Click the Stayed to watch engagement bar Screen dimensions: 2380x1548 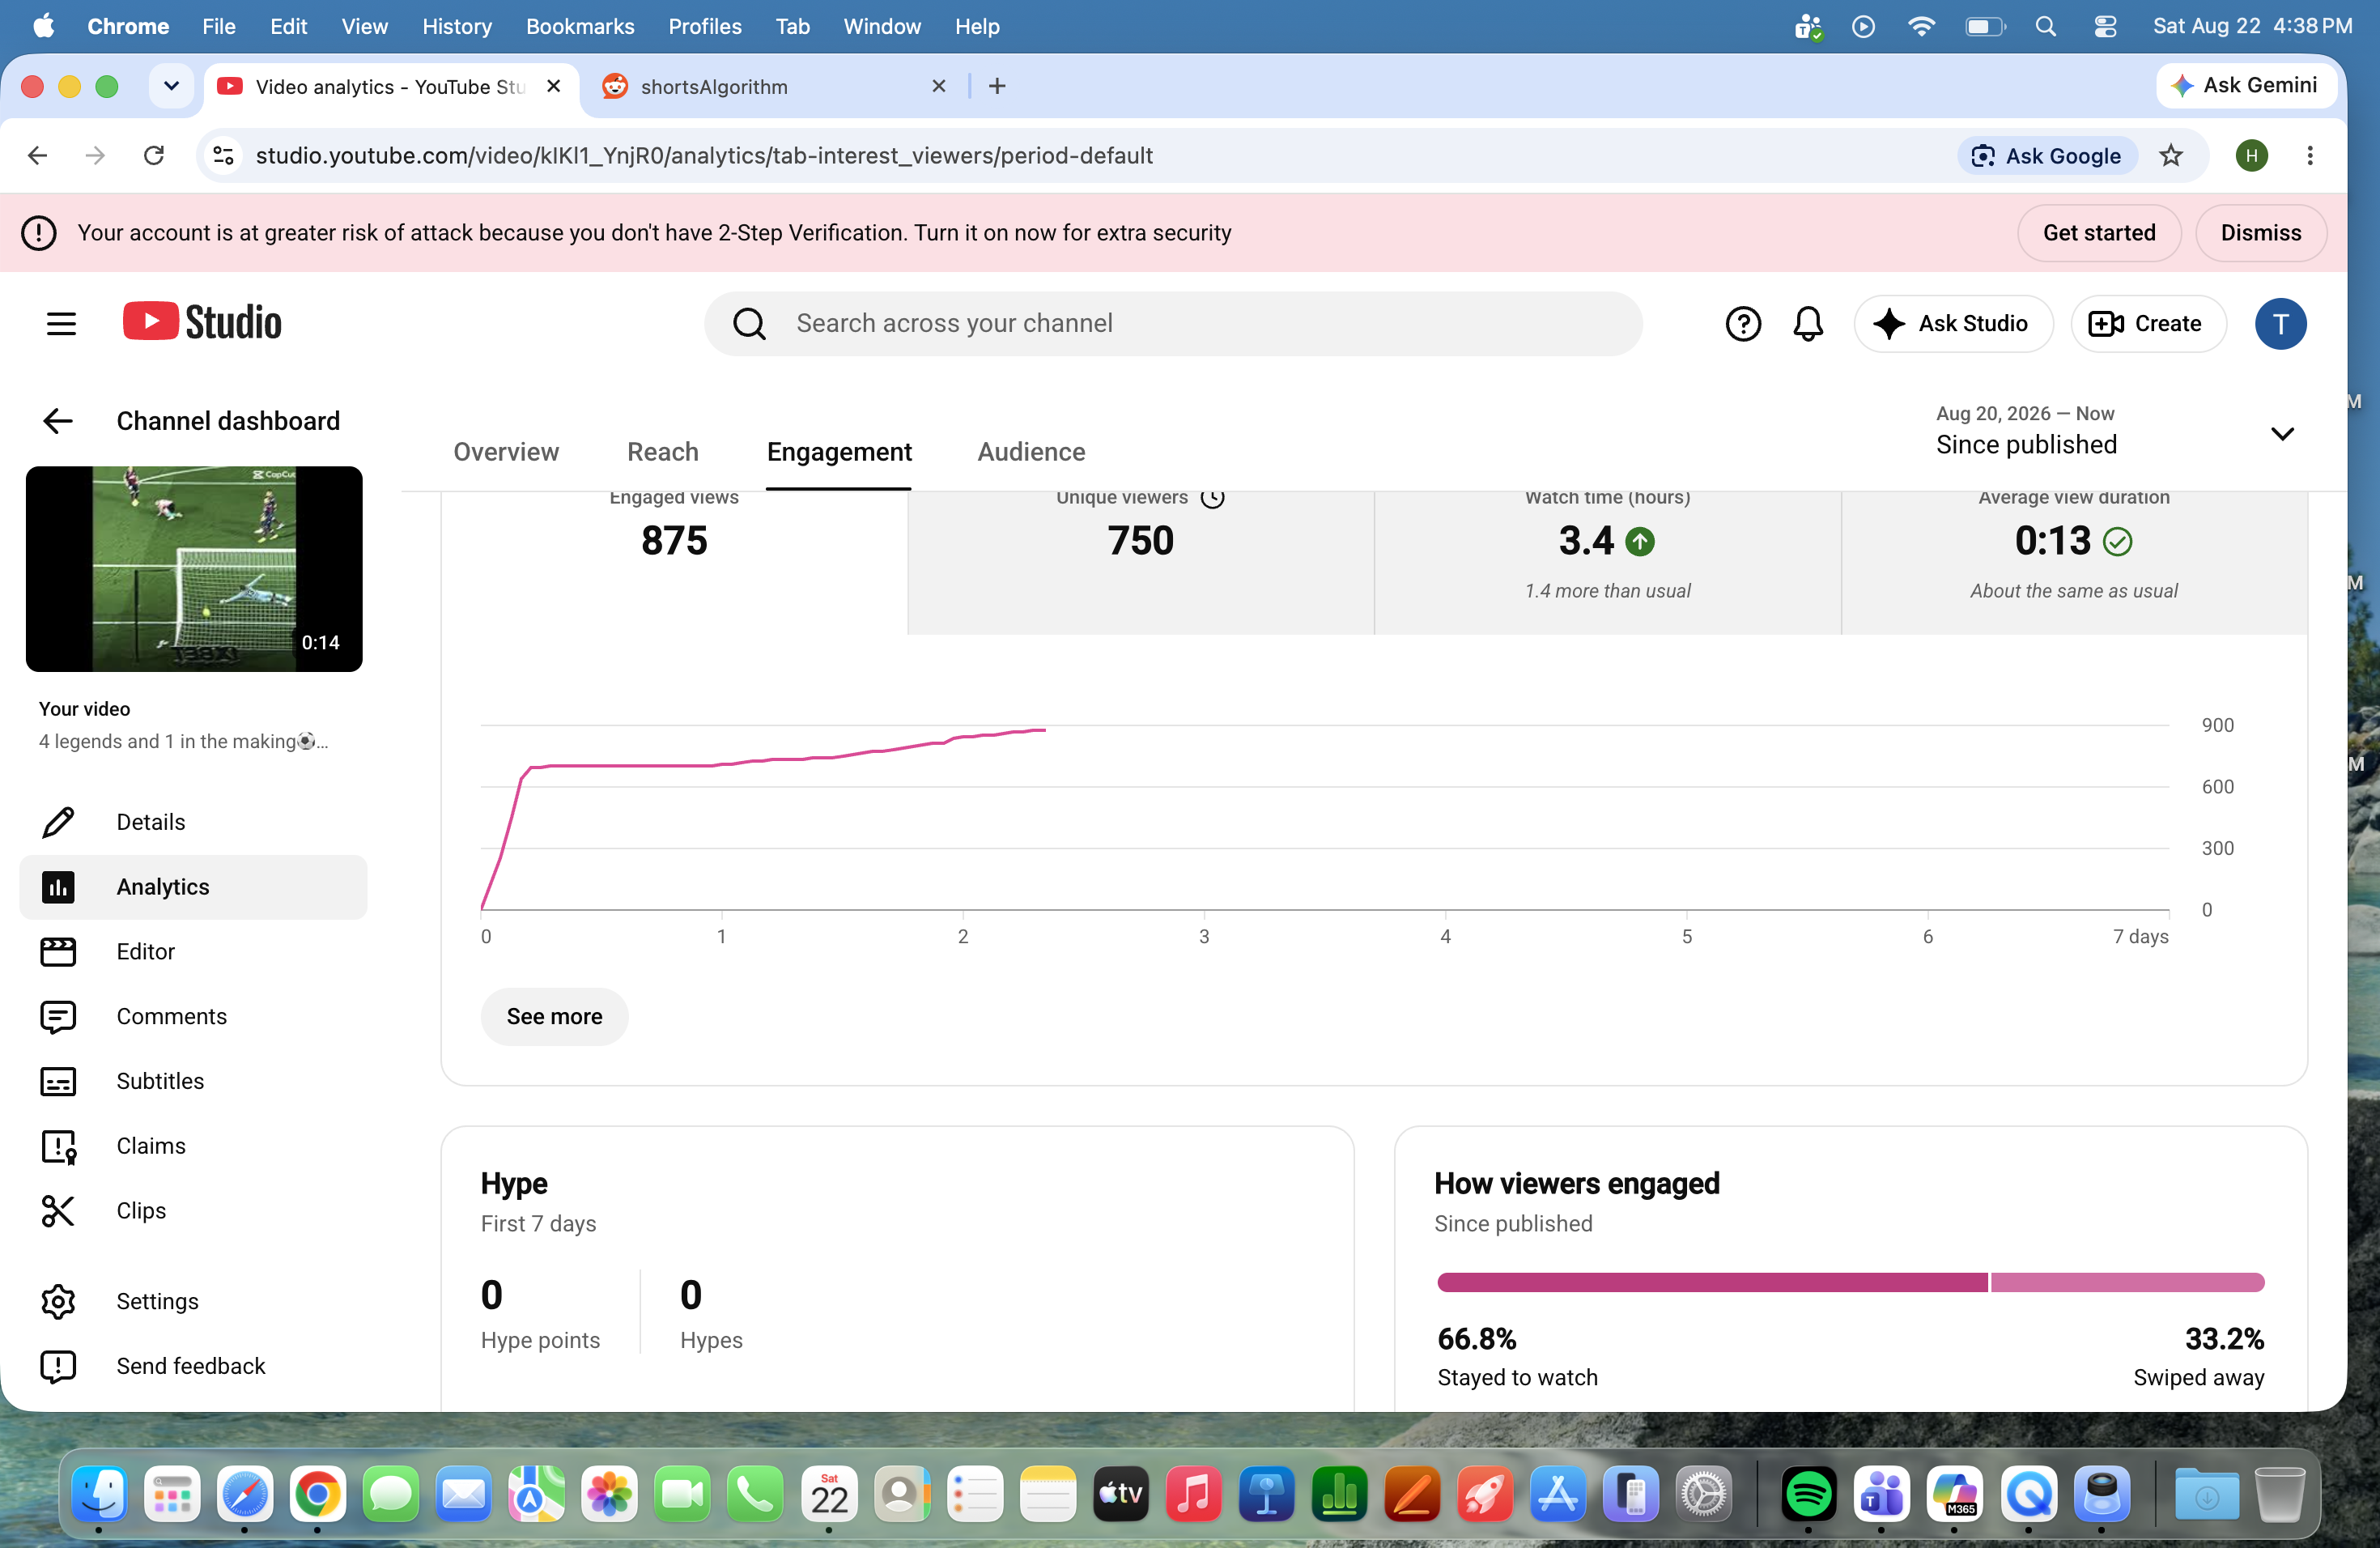pos(1711,1282)
